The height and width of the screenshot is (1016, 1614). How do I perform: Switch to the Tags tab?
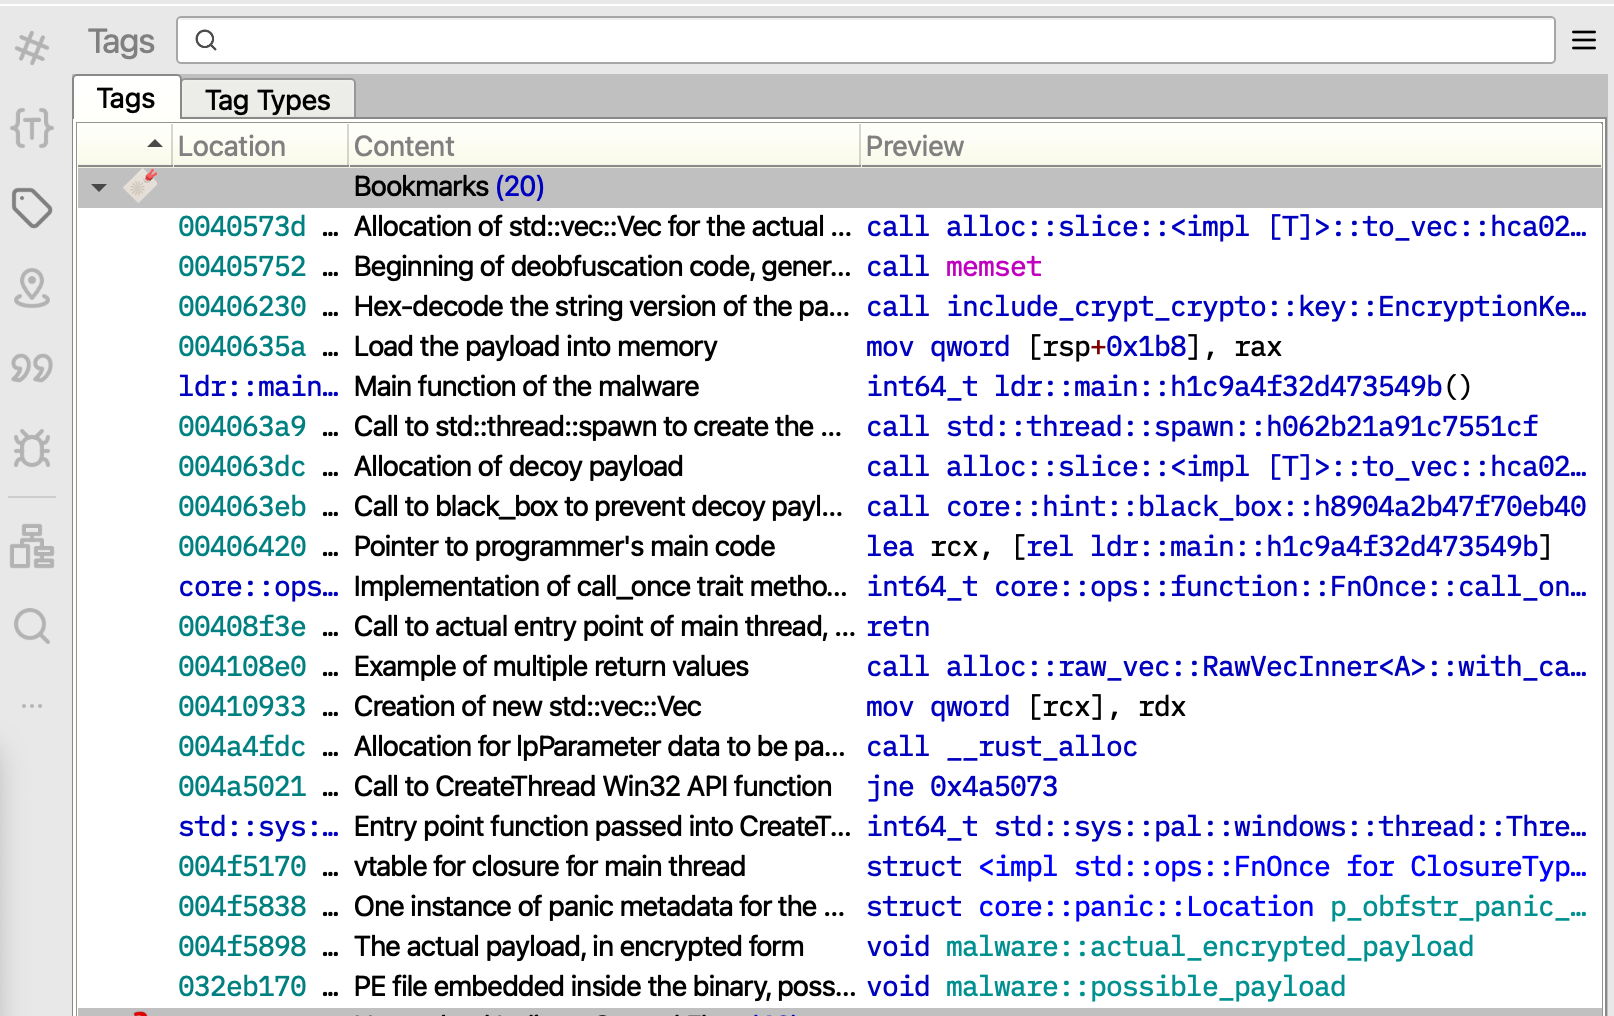(126, 98)
